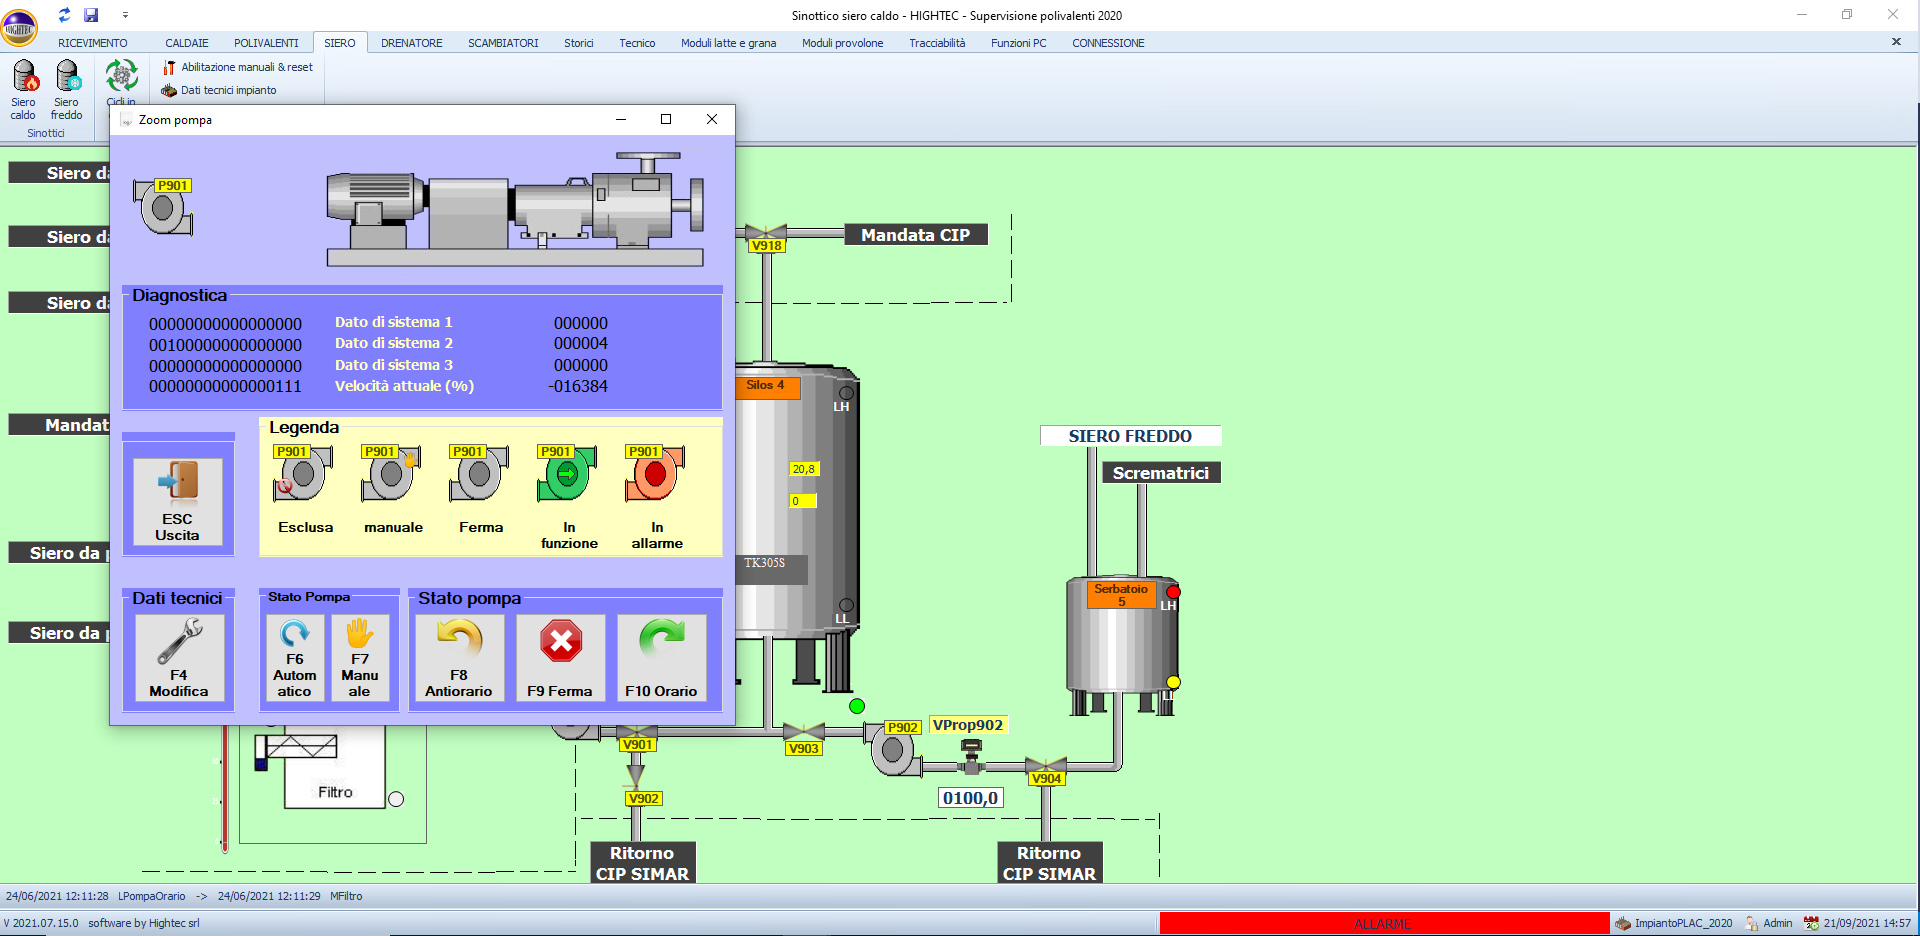Switch to DRENATORE tab

pos(412,43)
